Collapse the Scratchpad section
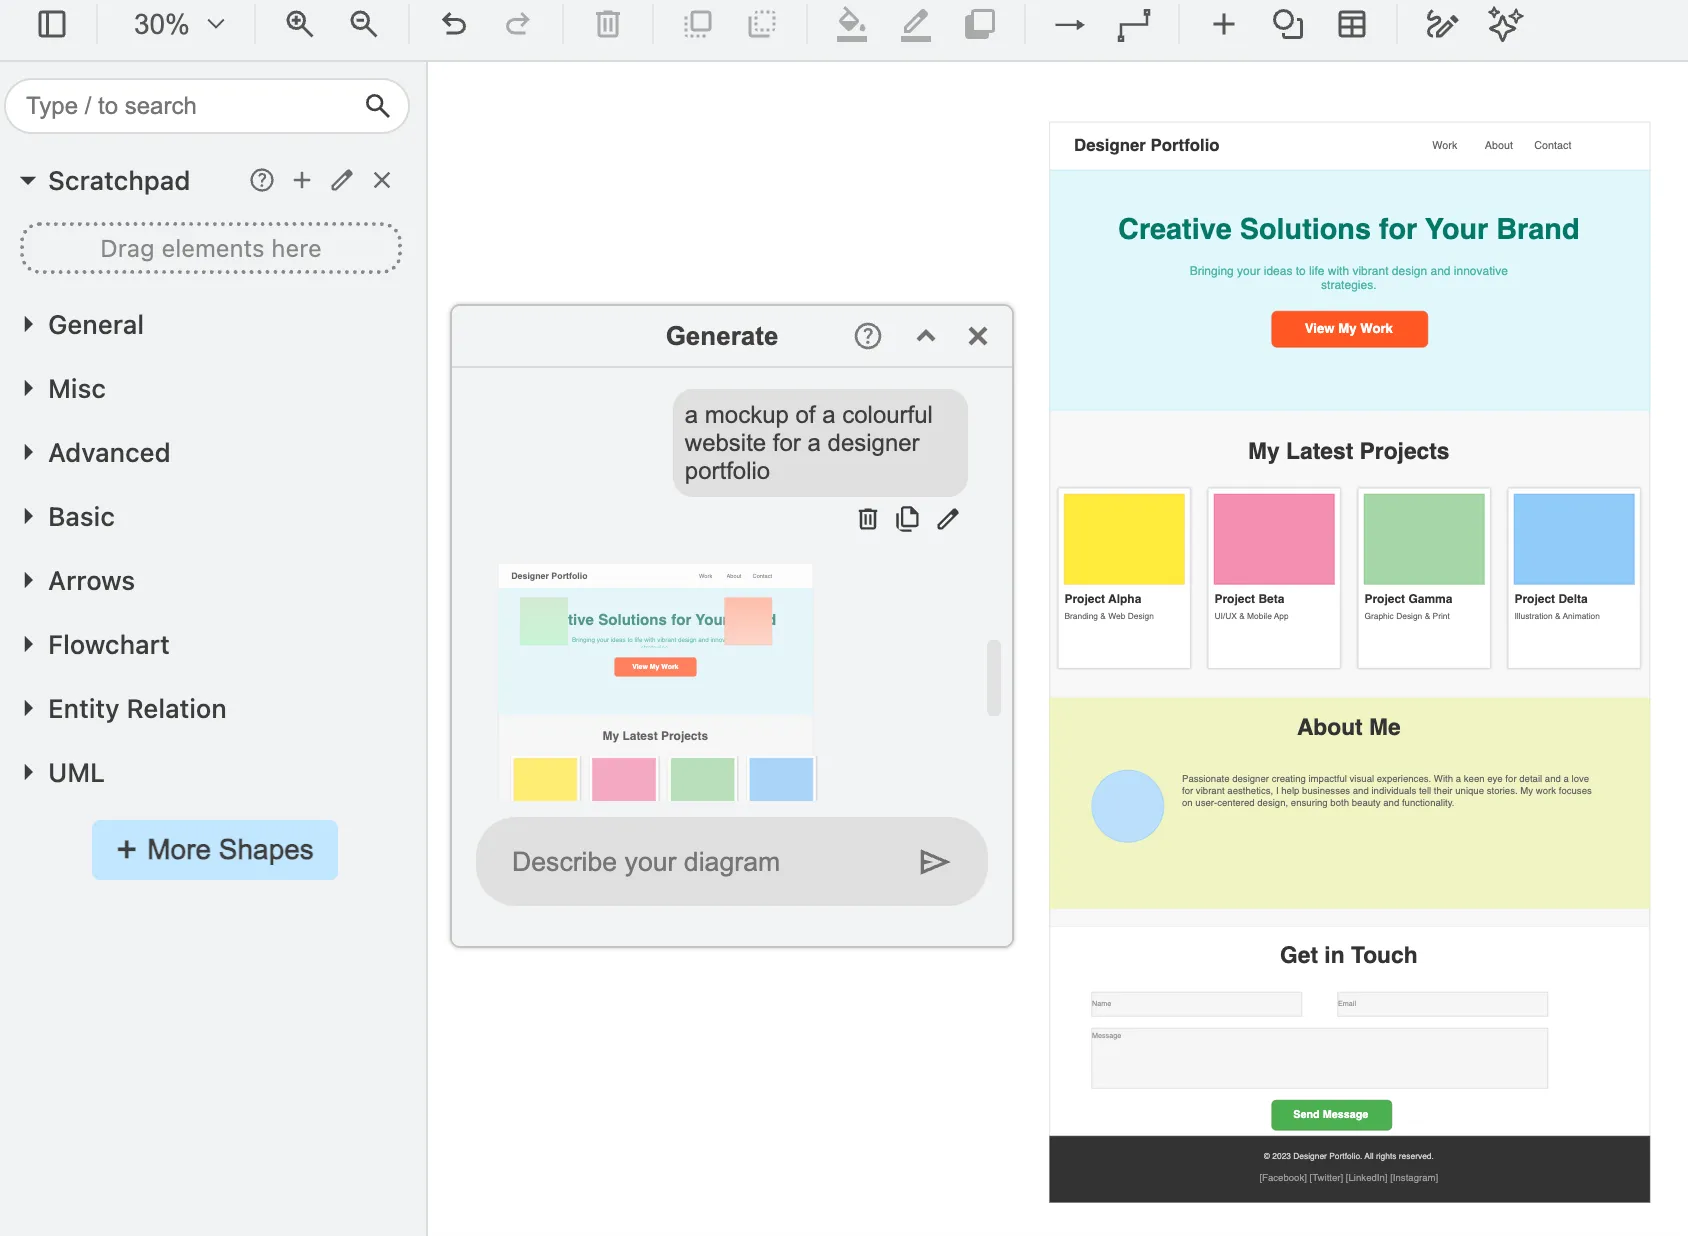 pos(28,181)
